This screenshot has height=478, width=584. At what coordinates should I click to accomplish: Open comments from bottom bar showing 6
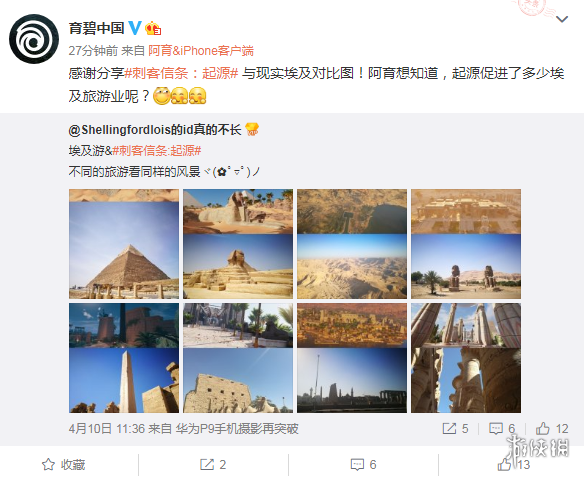coord(364,464)
